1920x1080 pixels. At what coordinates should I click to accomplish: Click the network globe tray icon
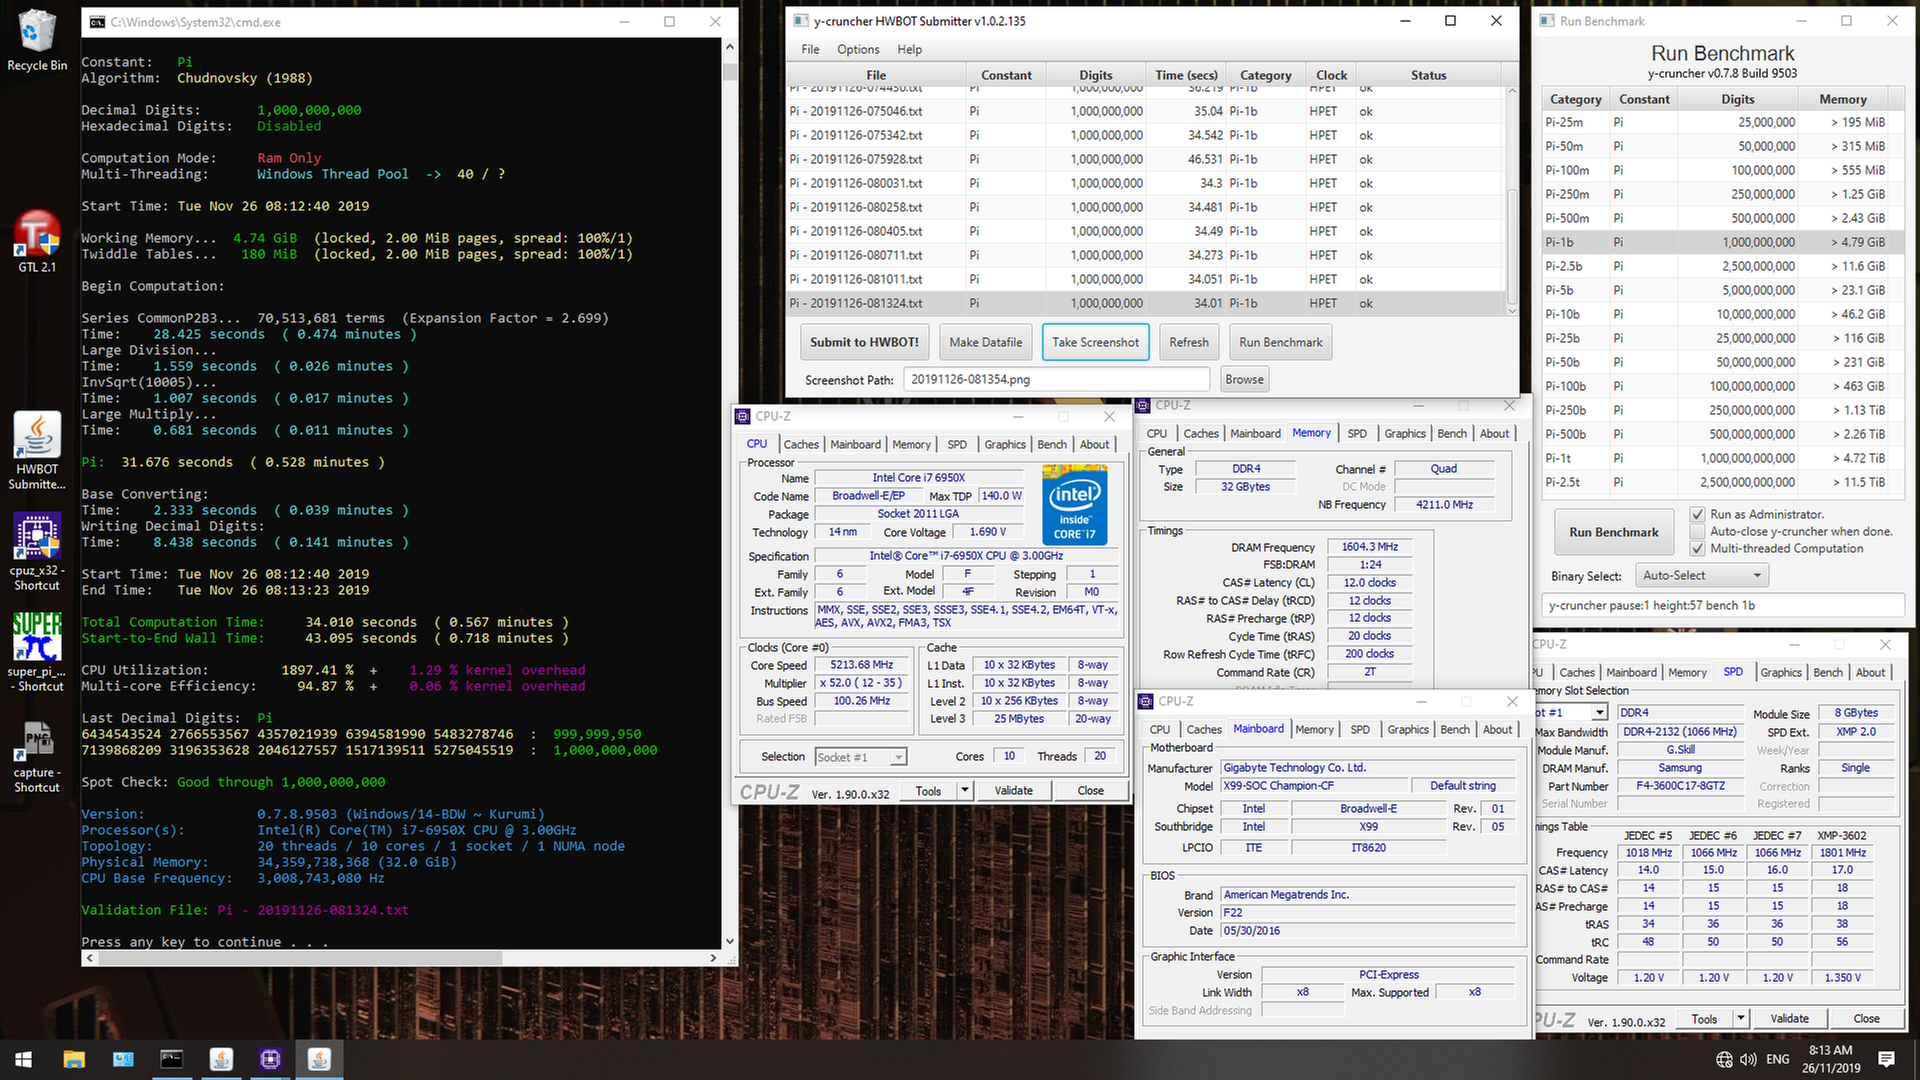click(x=1724, y=1059)
